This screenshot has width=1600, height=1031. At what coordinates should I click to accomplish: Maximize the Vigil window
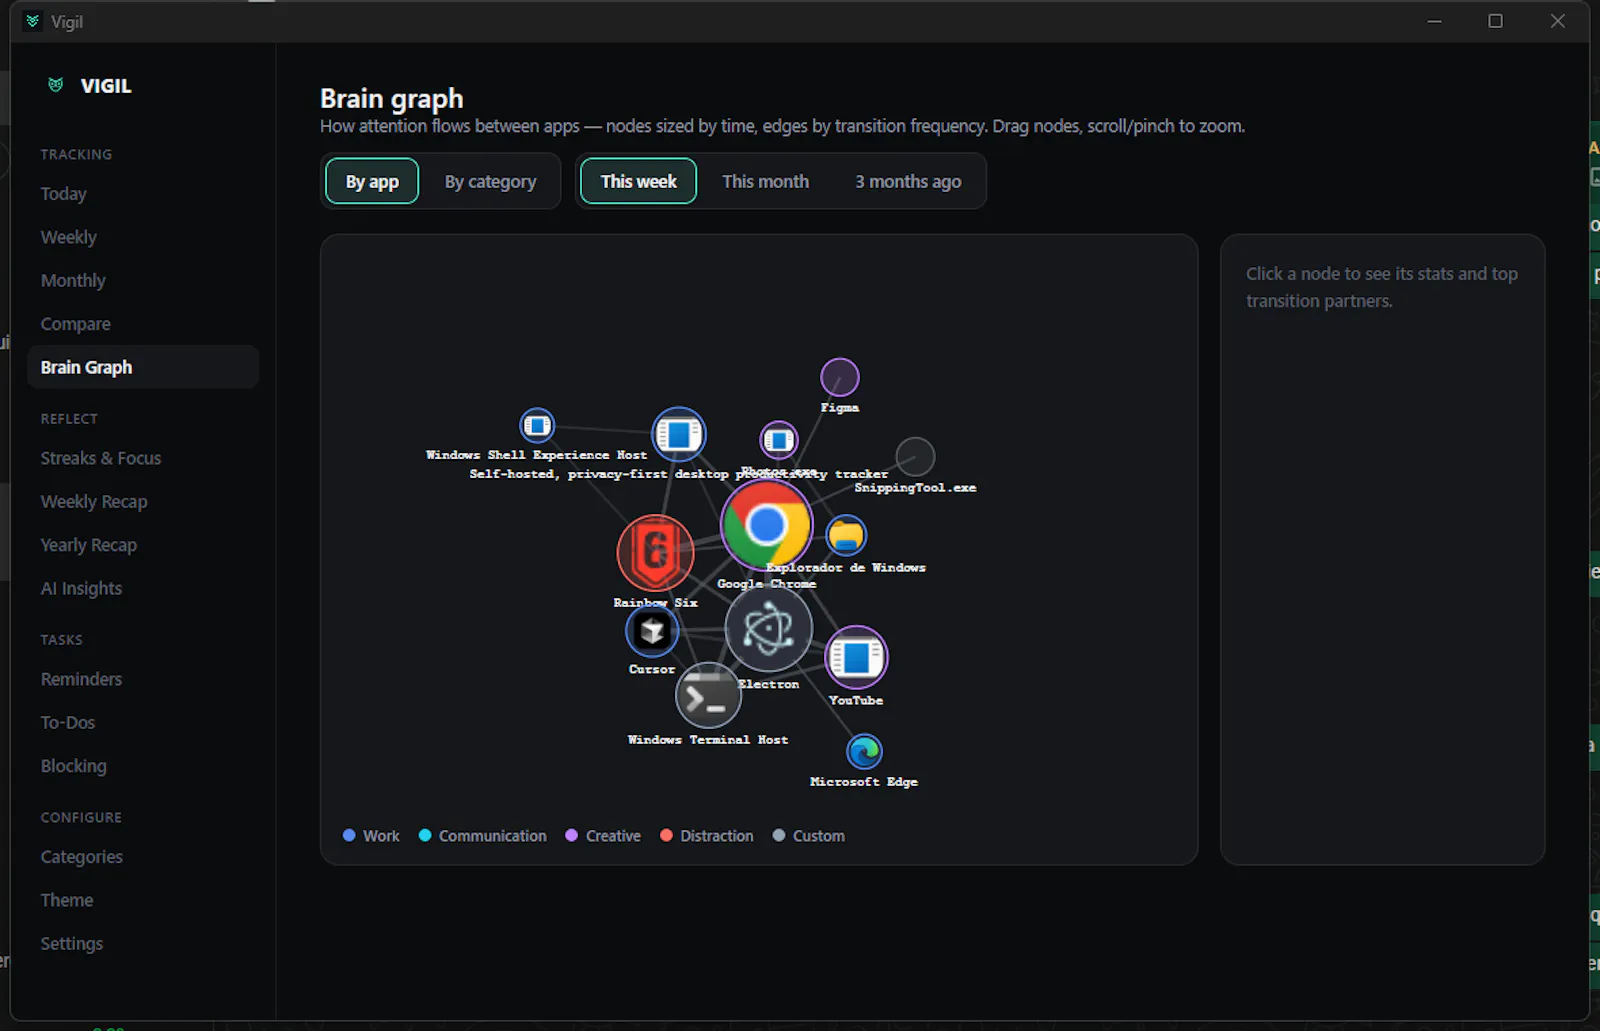click(x=1495, y=21)
